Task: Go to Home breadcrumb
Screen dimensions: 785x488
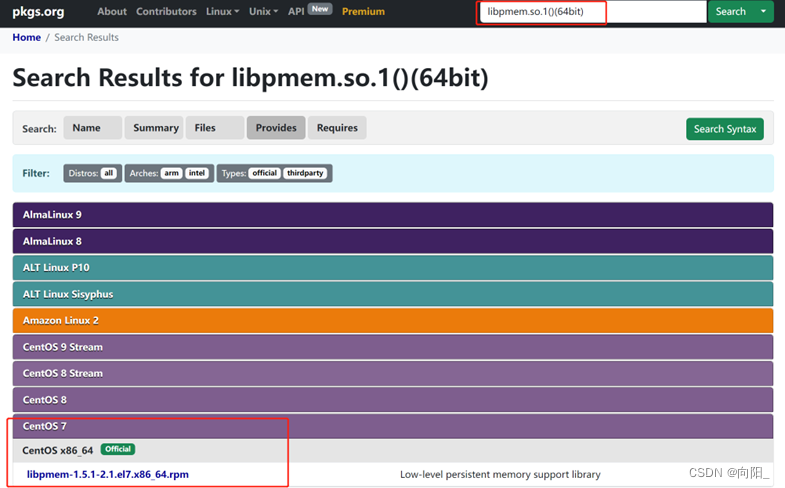Action: 27,38
